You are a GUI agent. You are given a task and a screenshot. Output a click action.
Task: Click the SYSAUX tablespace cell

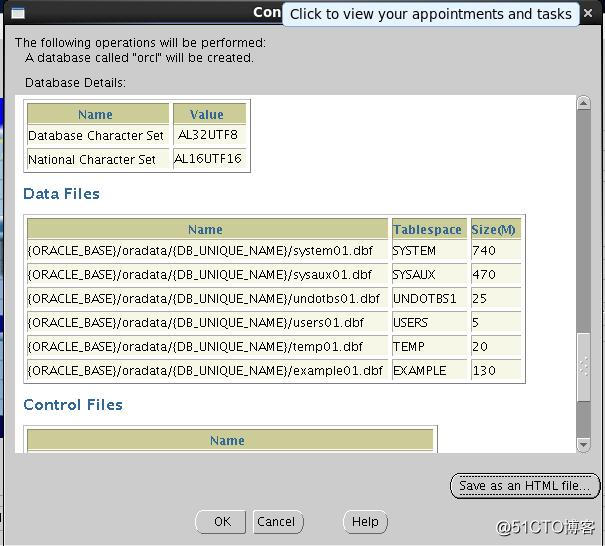[429, 274]
